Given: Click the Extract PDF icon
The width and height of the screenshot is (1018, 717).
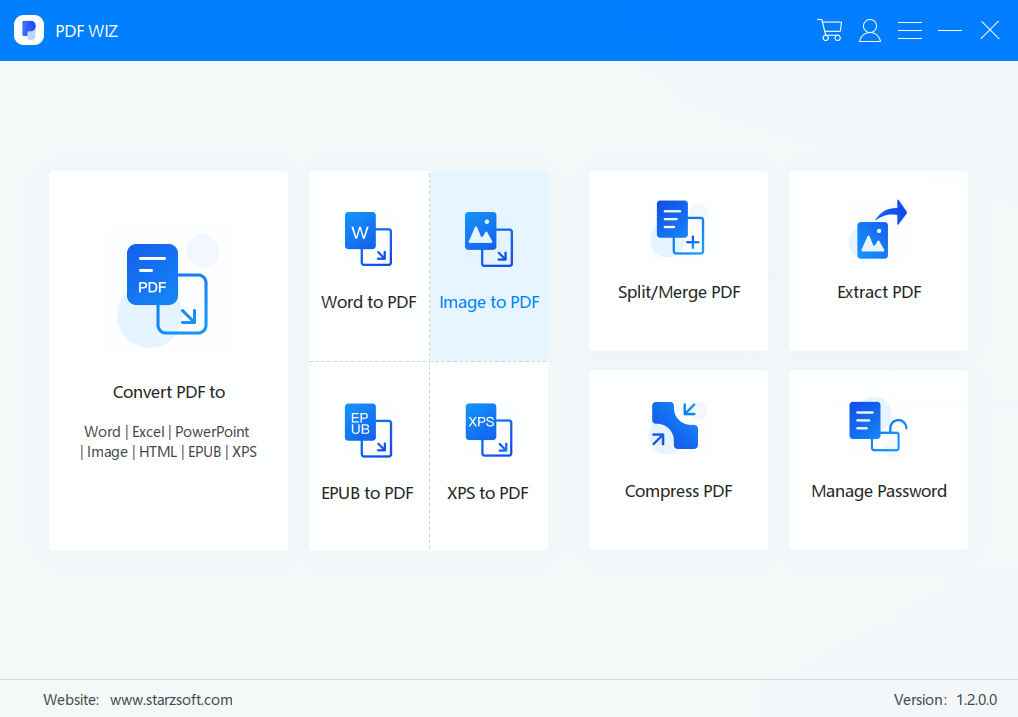Looking at the screenshot, I should click(878, 229).
